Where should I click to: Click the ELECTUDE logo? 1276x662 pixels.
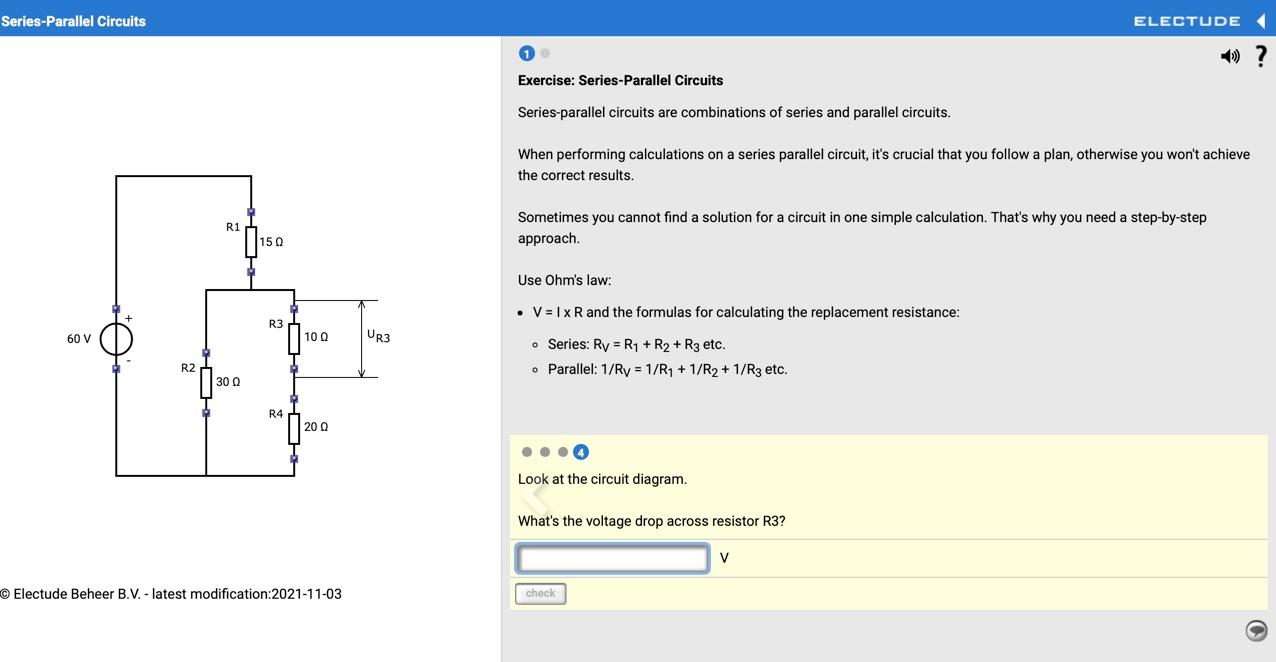coord(1187,21)
